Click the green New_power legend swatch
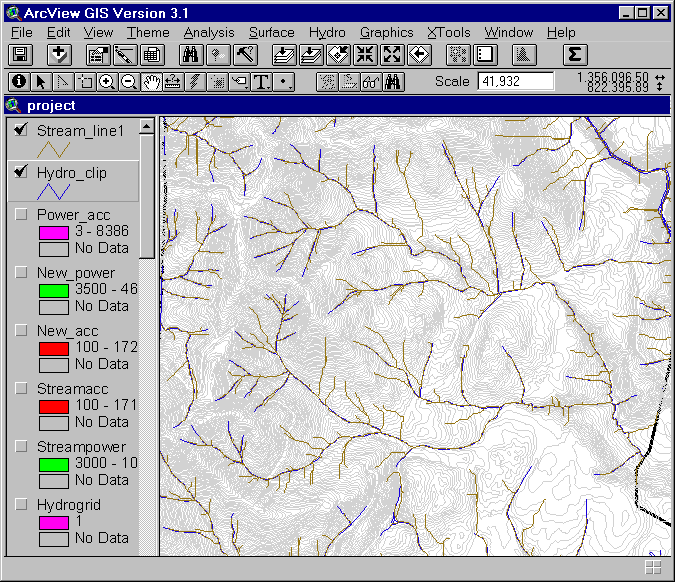The width and height of the screenshot is (675, 582). 54,291
